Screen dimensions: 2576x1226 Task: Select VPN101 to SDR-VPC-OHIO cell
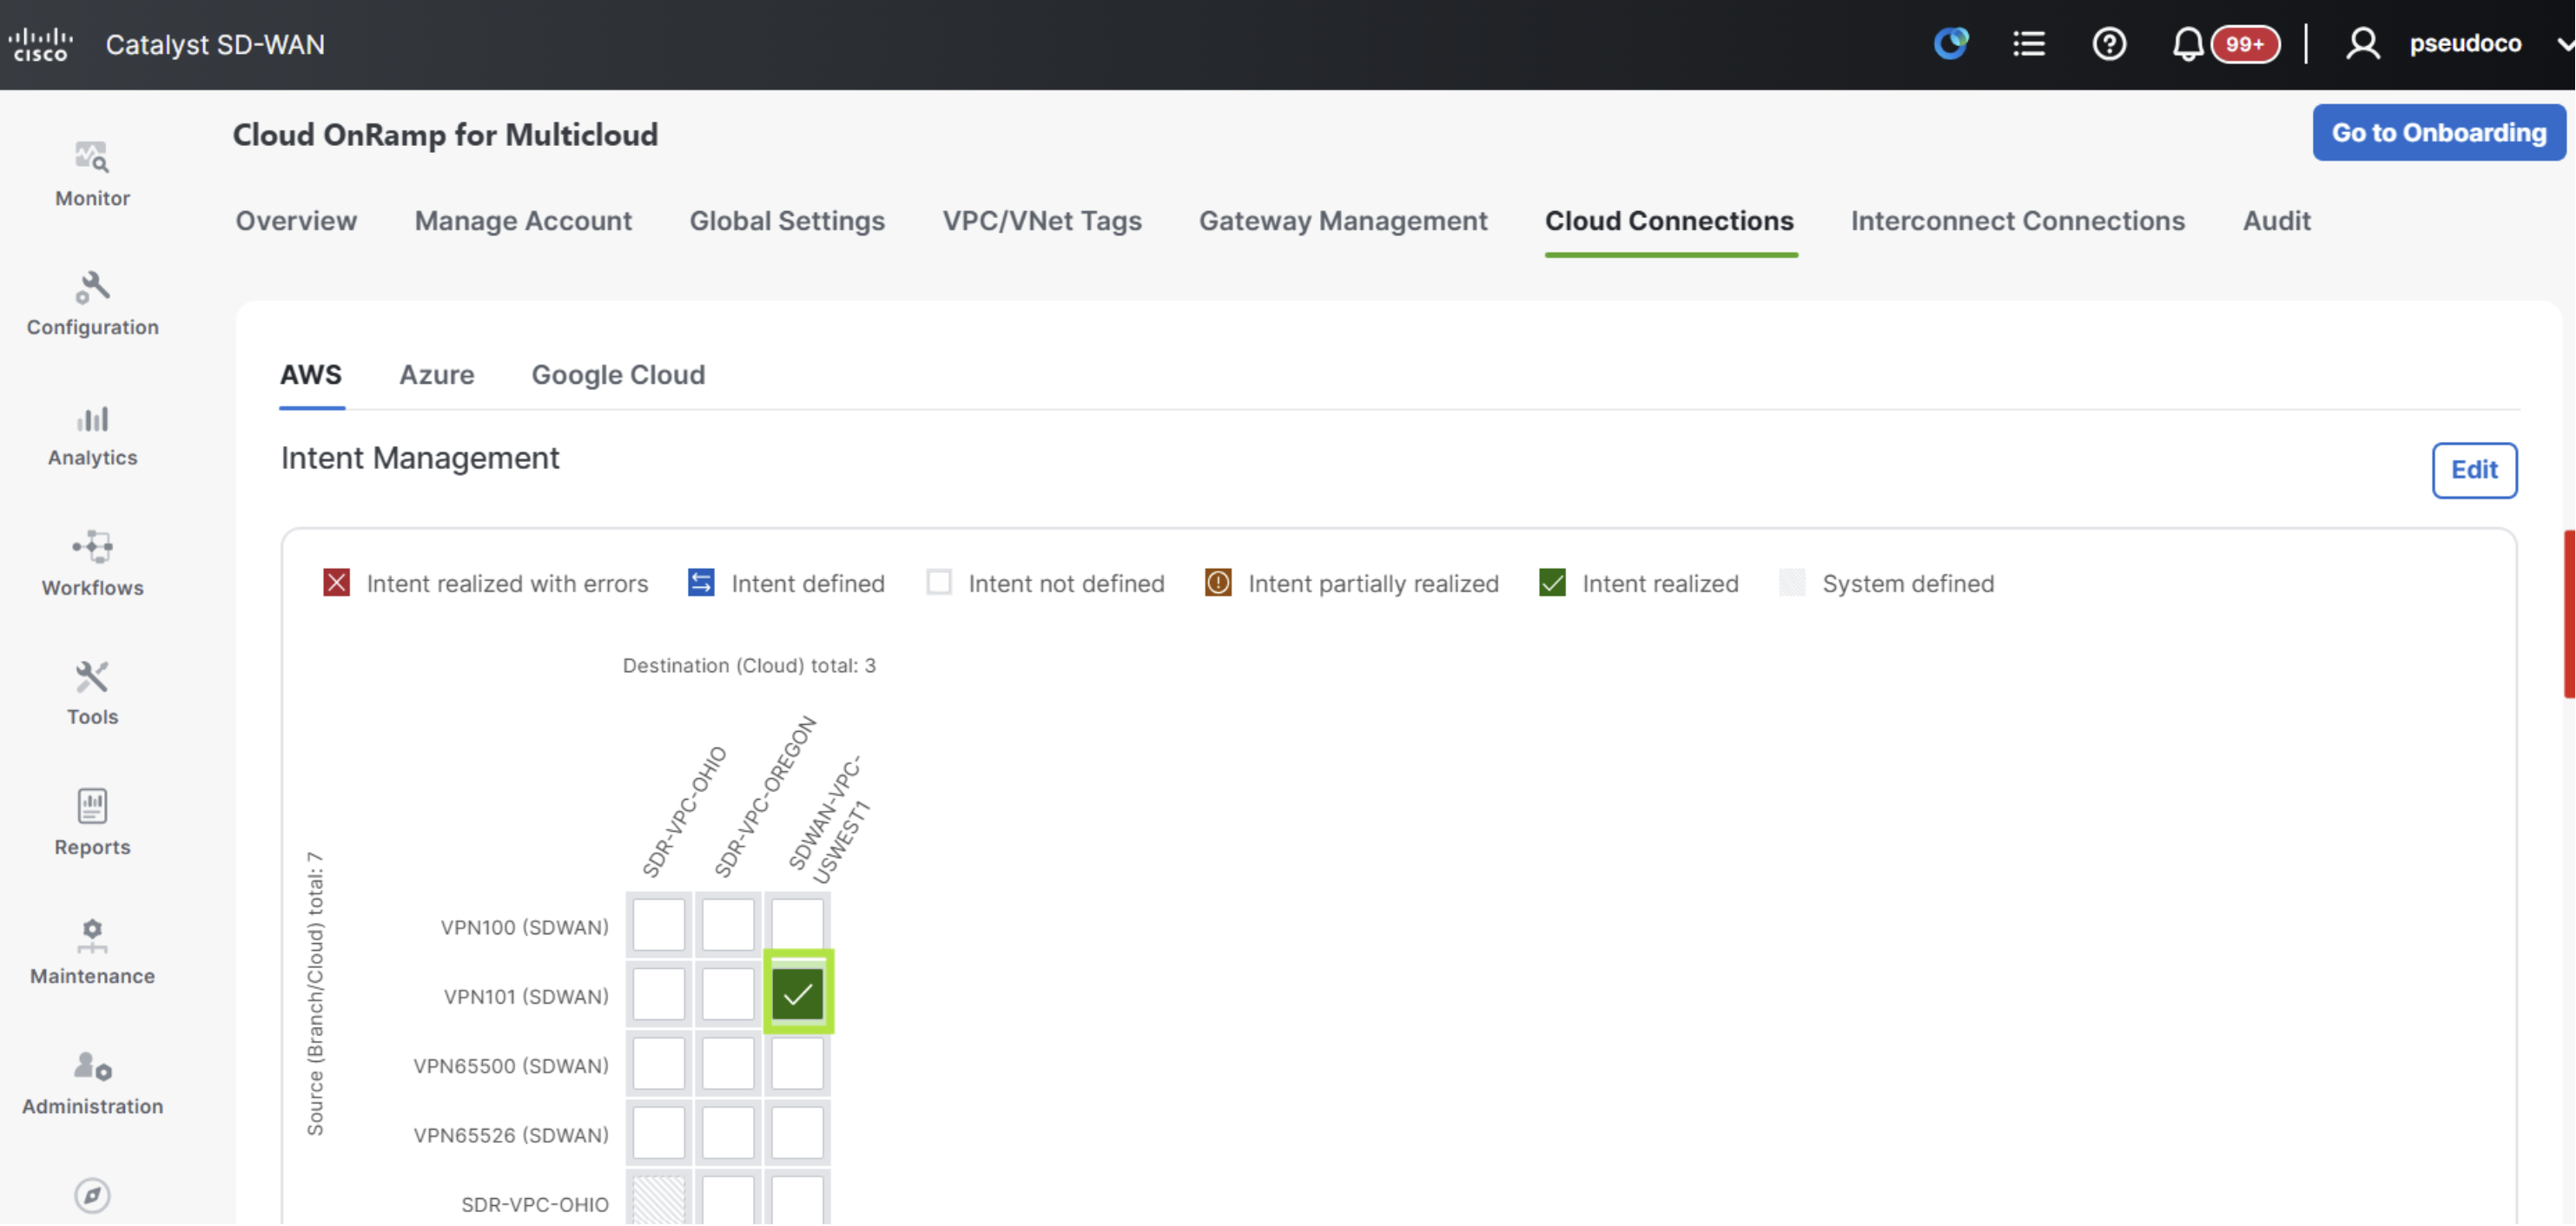pos(658,995)
